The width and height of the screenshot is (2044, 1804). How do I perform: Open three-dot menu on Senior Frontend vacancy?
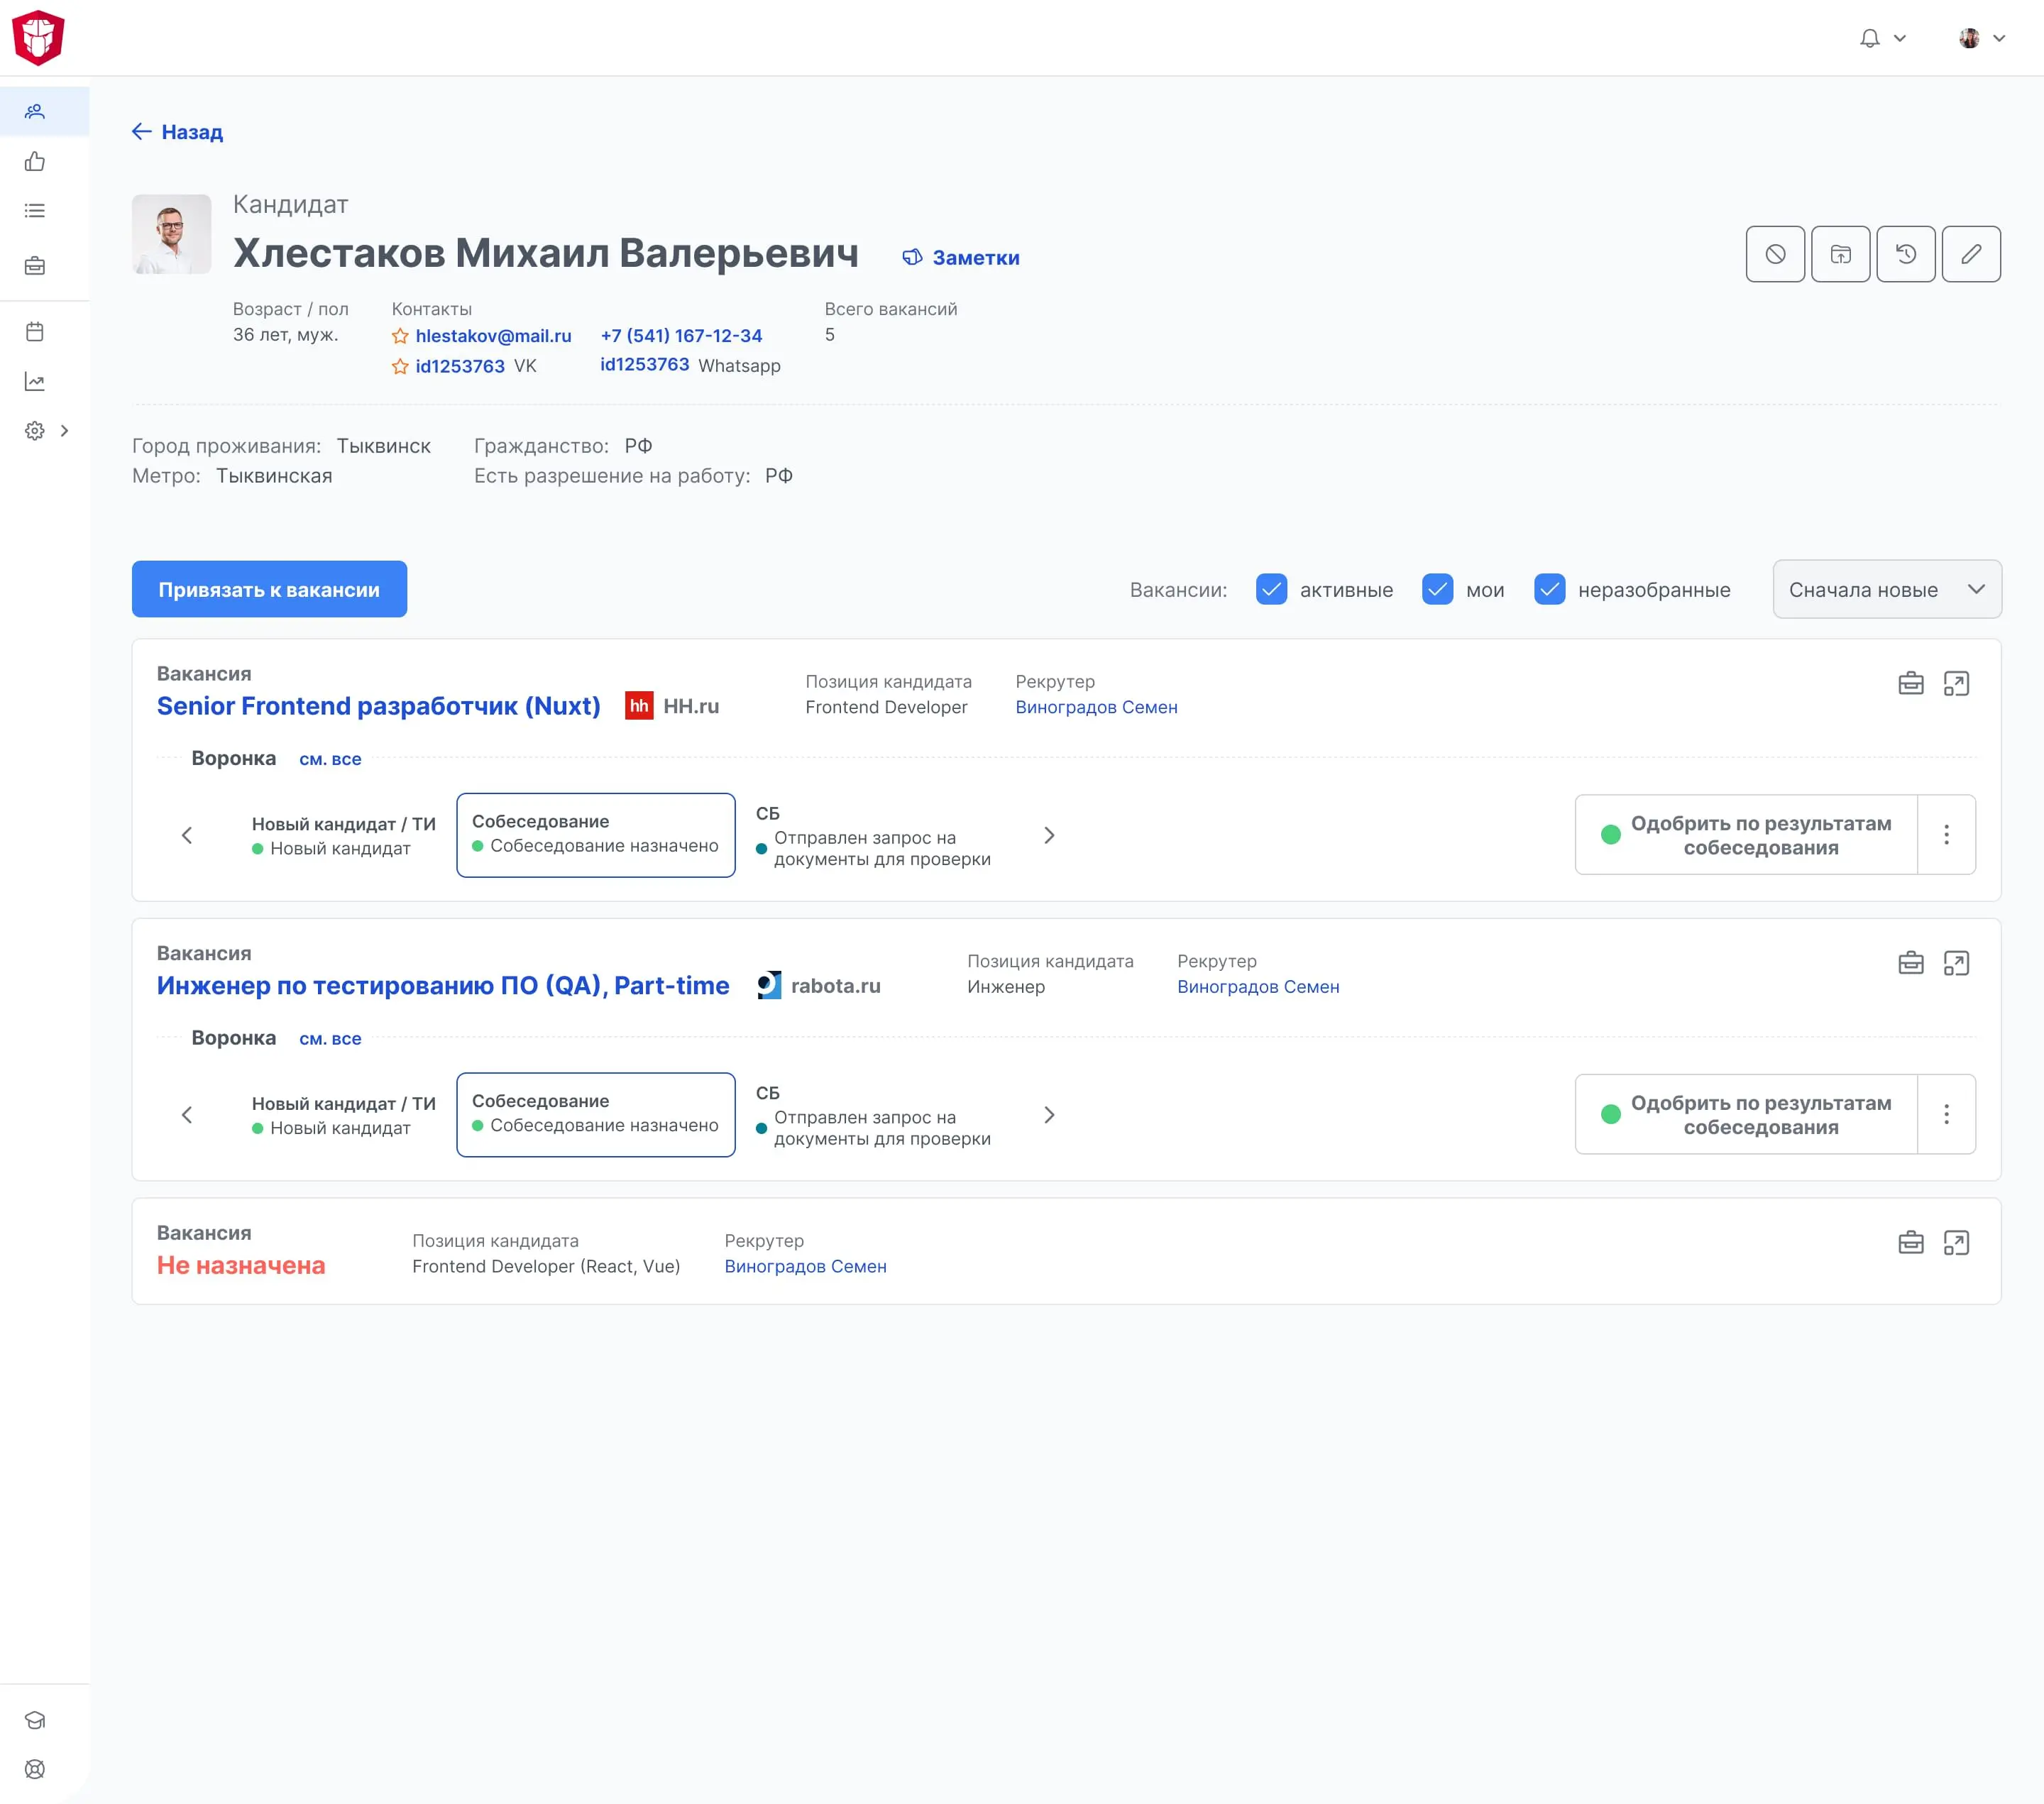(x=1946, y=835)
